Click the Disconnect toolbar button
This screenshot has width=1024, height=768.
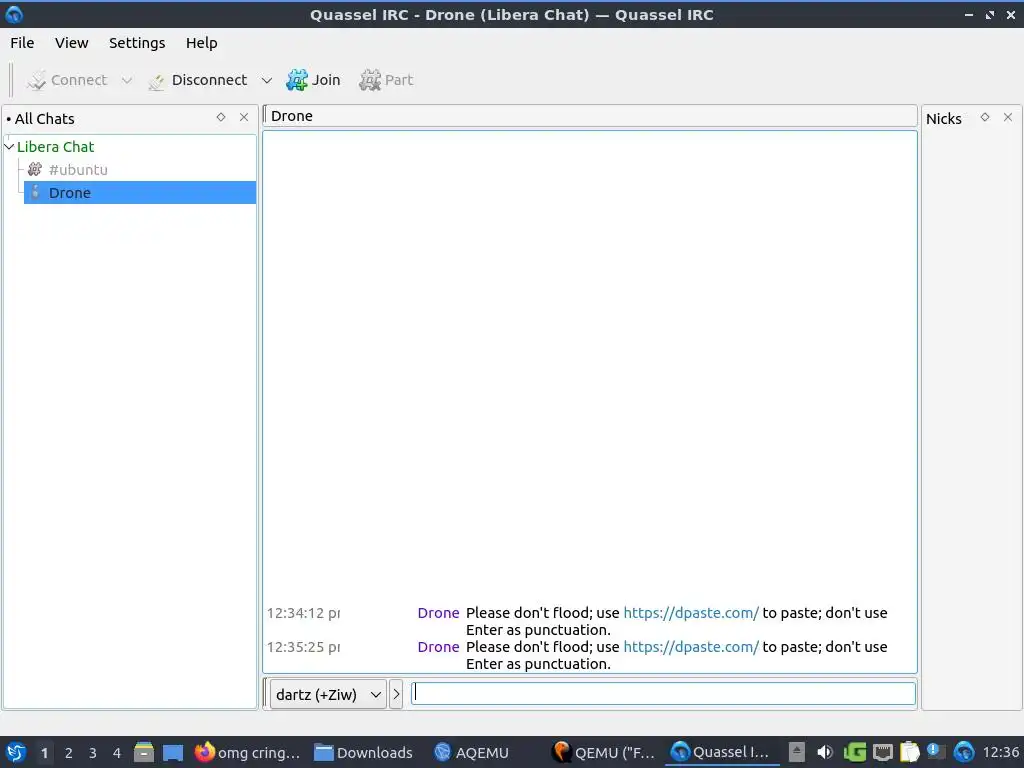[x=198, y=80]
